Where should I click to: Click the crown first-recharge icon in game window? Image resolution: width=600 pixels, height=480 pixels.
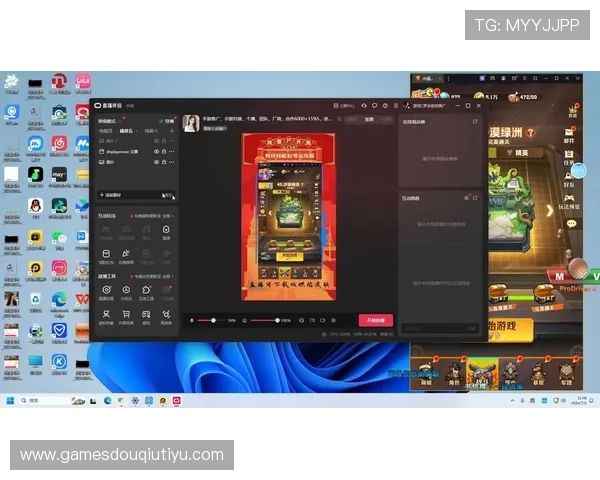(x=573, y=110)
